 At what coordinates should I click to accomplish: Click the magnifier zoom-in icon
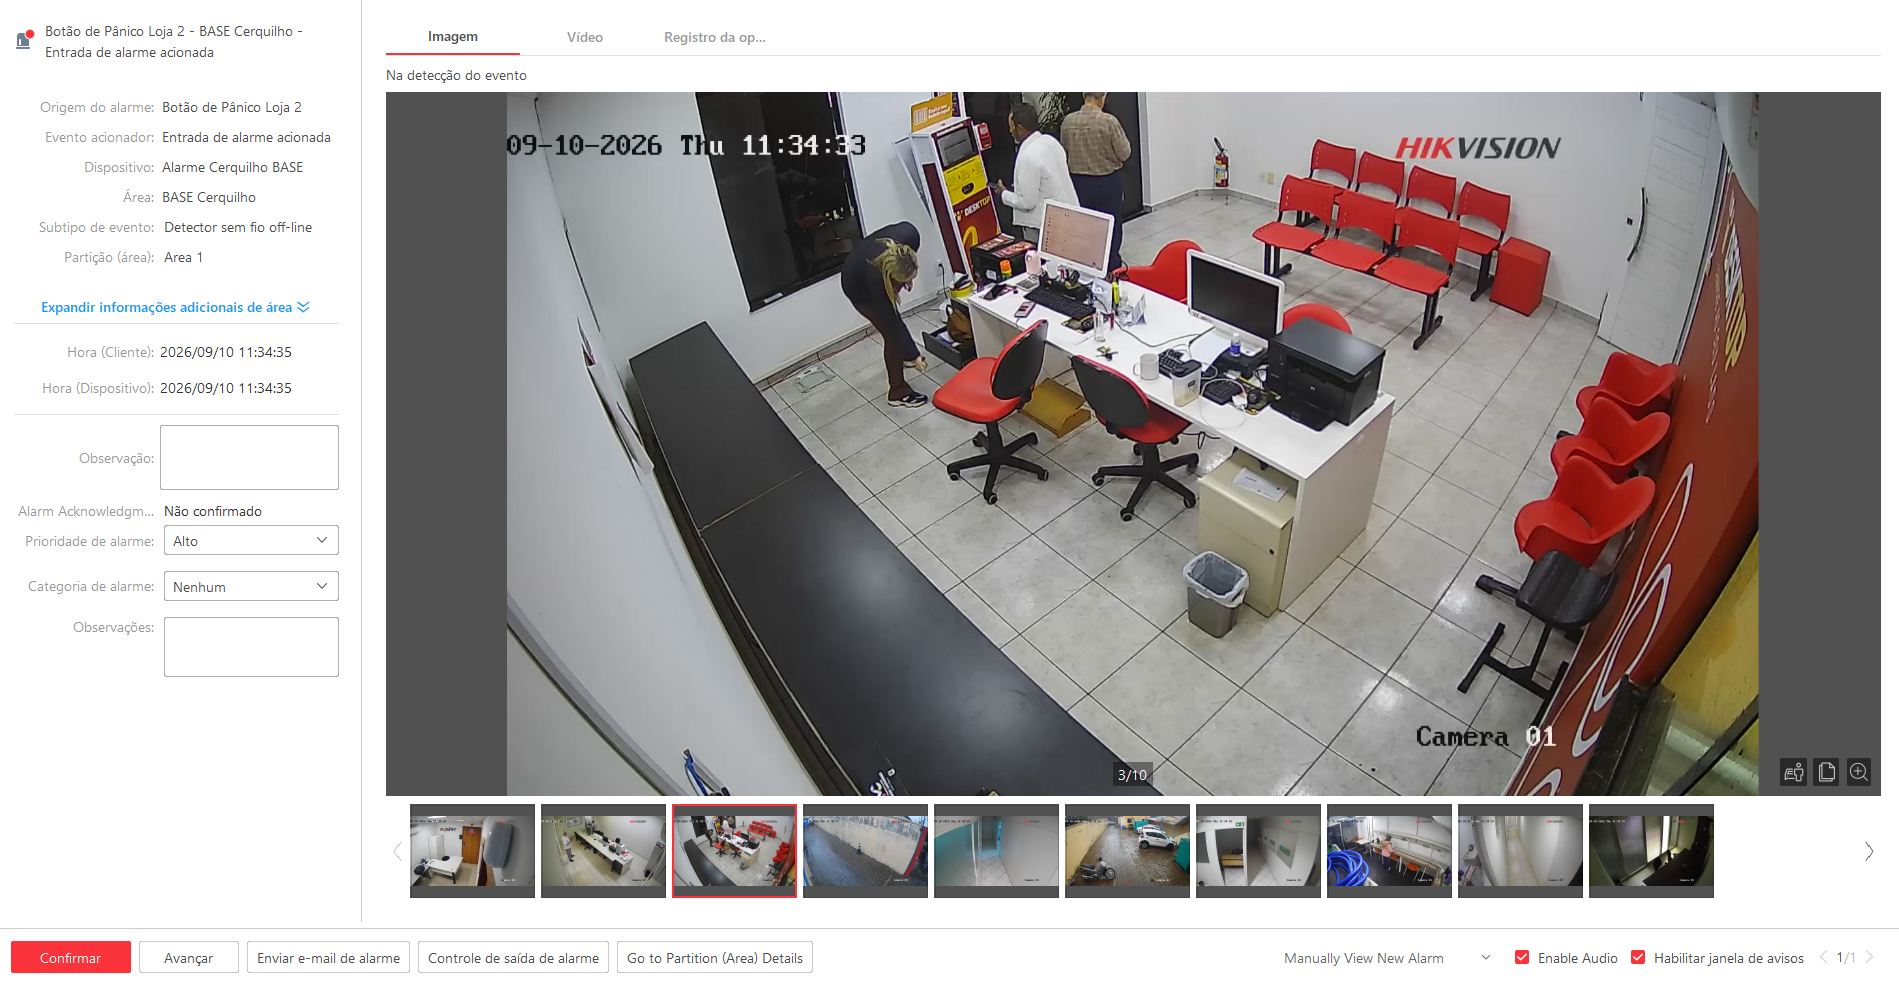click(x=1859, y=772)
